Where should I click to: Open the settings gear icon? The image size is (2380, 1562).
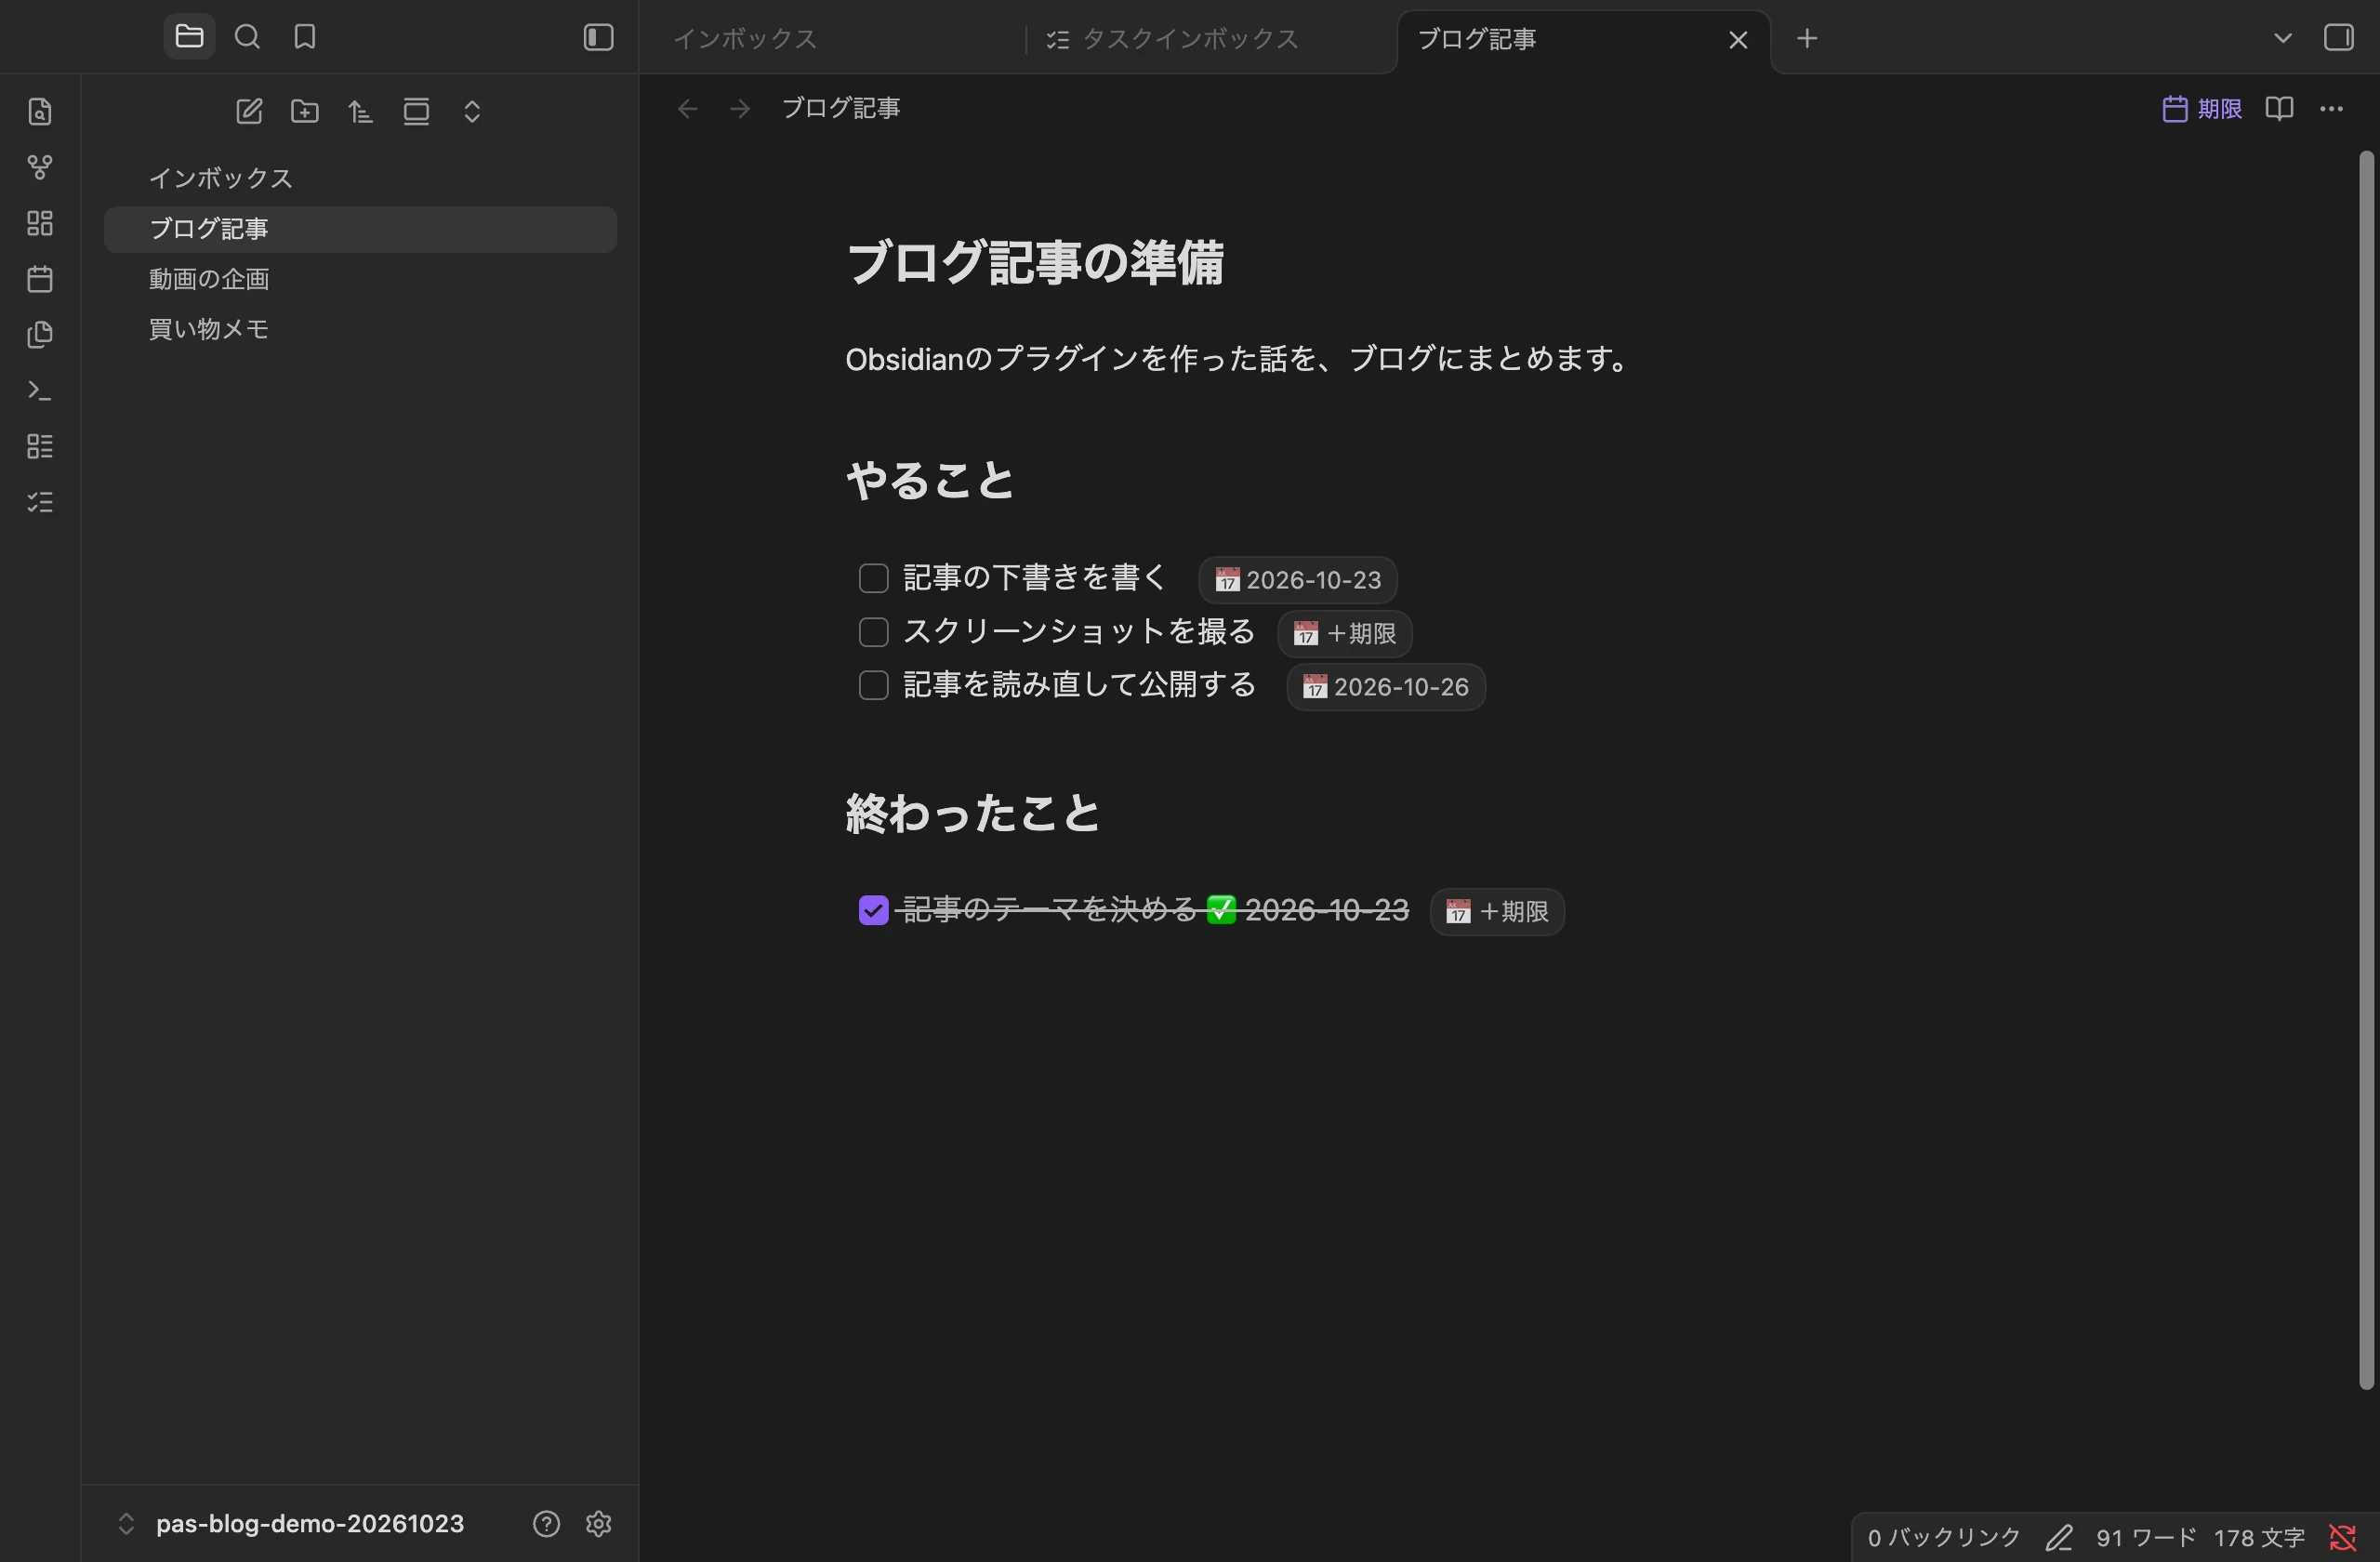coord(598,1523)
